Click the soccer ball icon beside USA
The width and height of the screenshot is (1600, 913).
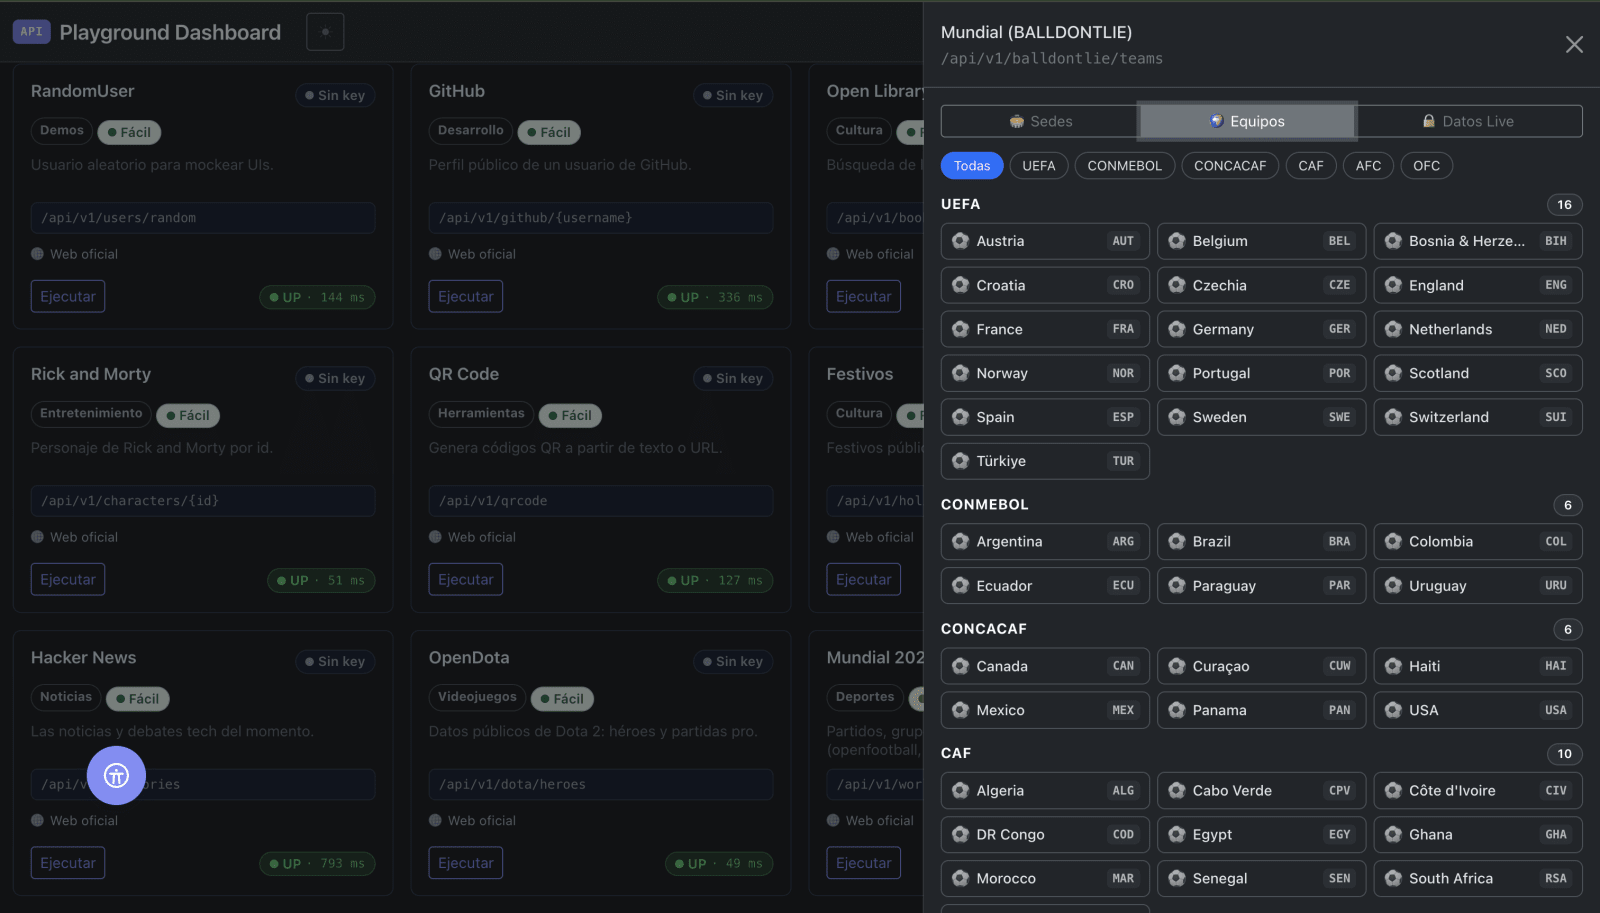tap(1393, 710)
